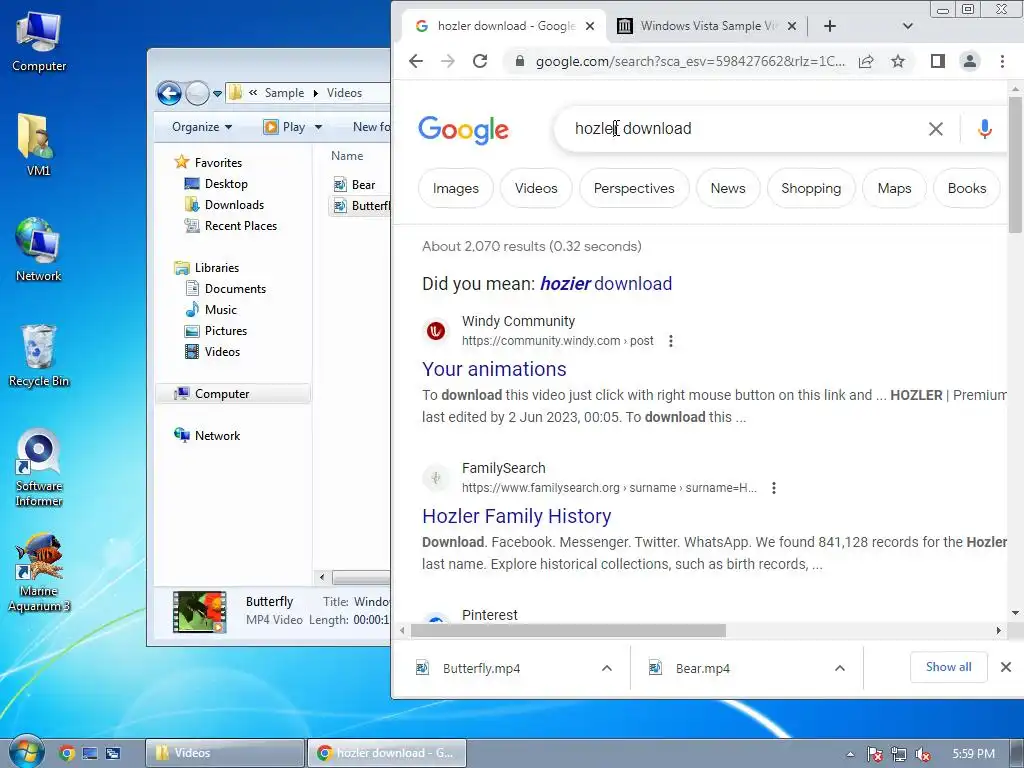Open Chrome side panel icon
Image resolution: width=1024 pixels, height=768 pixels.
click(x=938, y=61)
